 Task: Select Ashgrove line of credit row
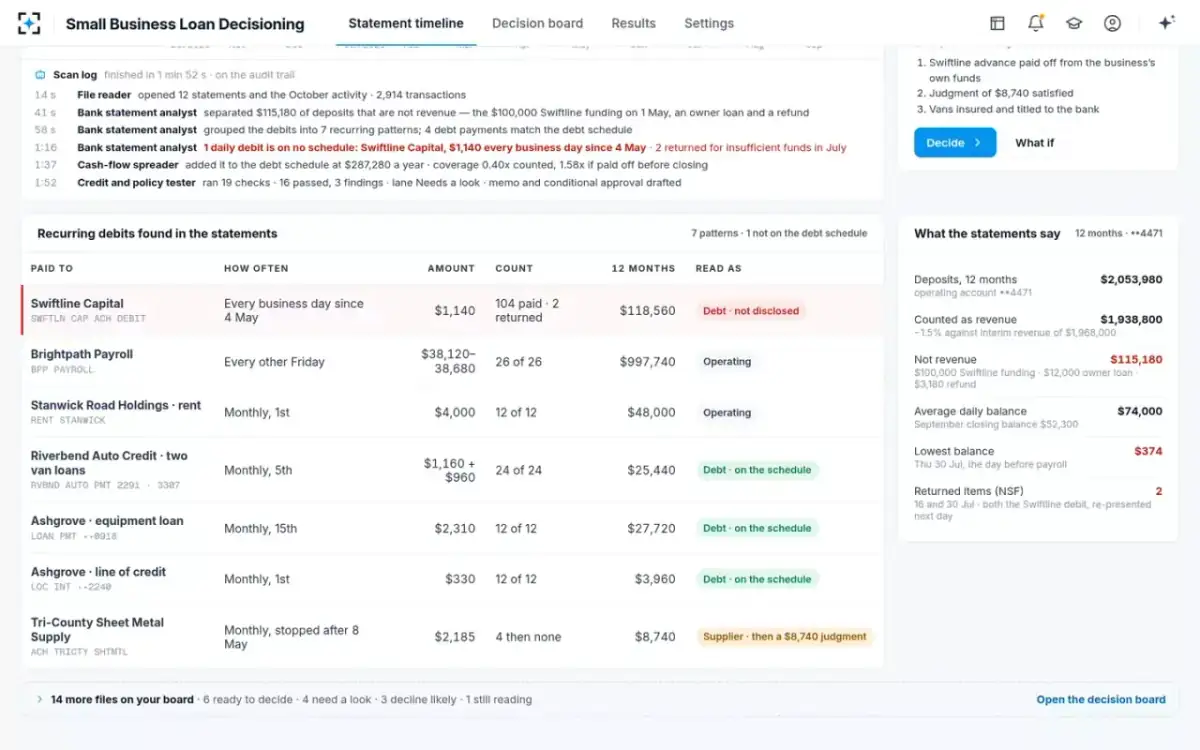point(452,579)
